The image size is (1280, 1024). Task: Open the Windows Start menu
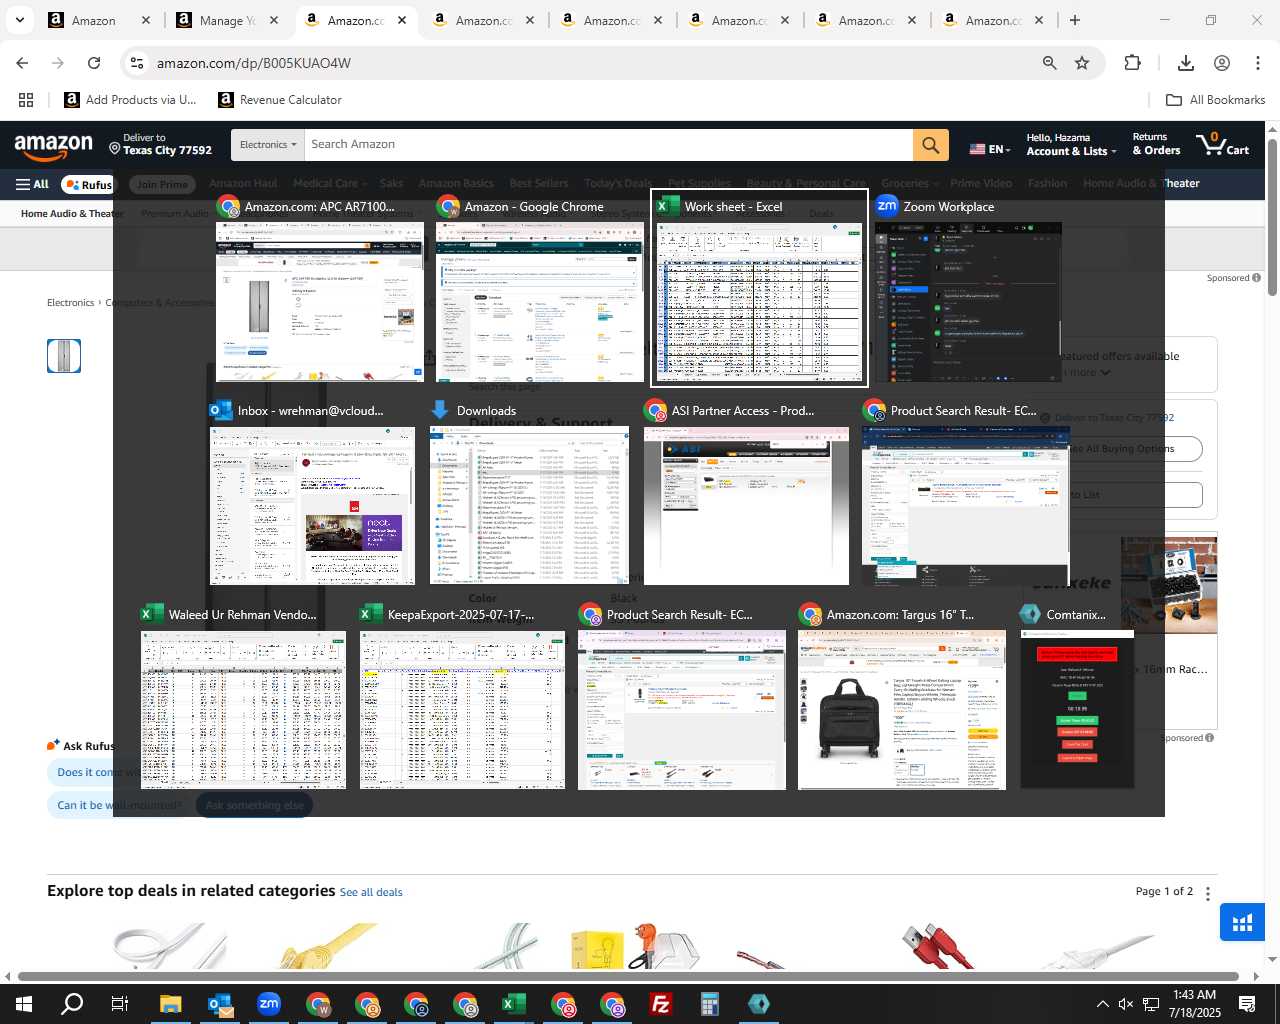24,1004
